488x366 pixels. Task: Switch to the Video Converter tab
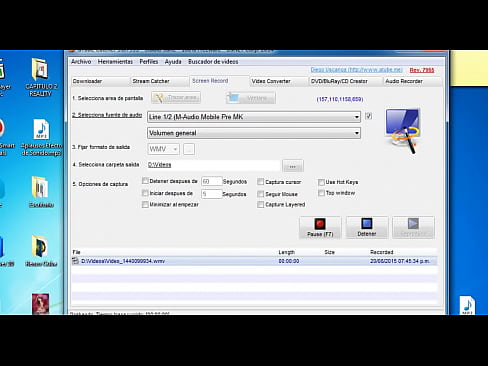click(x=279, y=81)
